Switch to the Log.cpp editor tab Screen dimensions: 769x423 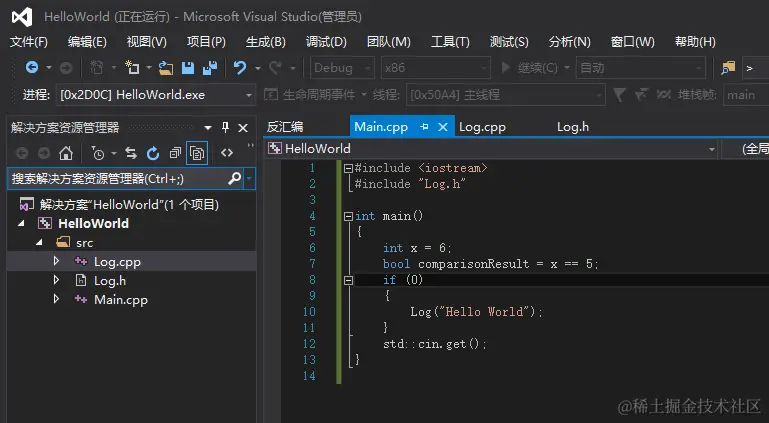click(482, 127)
